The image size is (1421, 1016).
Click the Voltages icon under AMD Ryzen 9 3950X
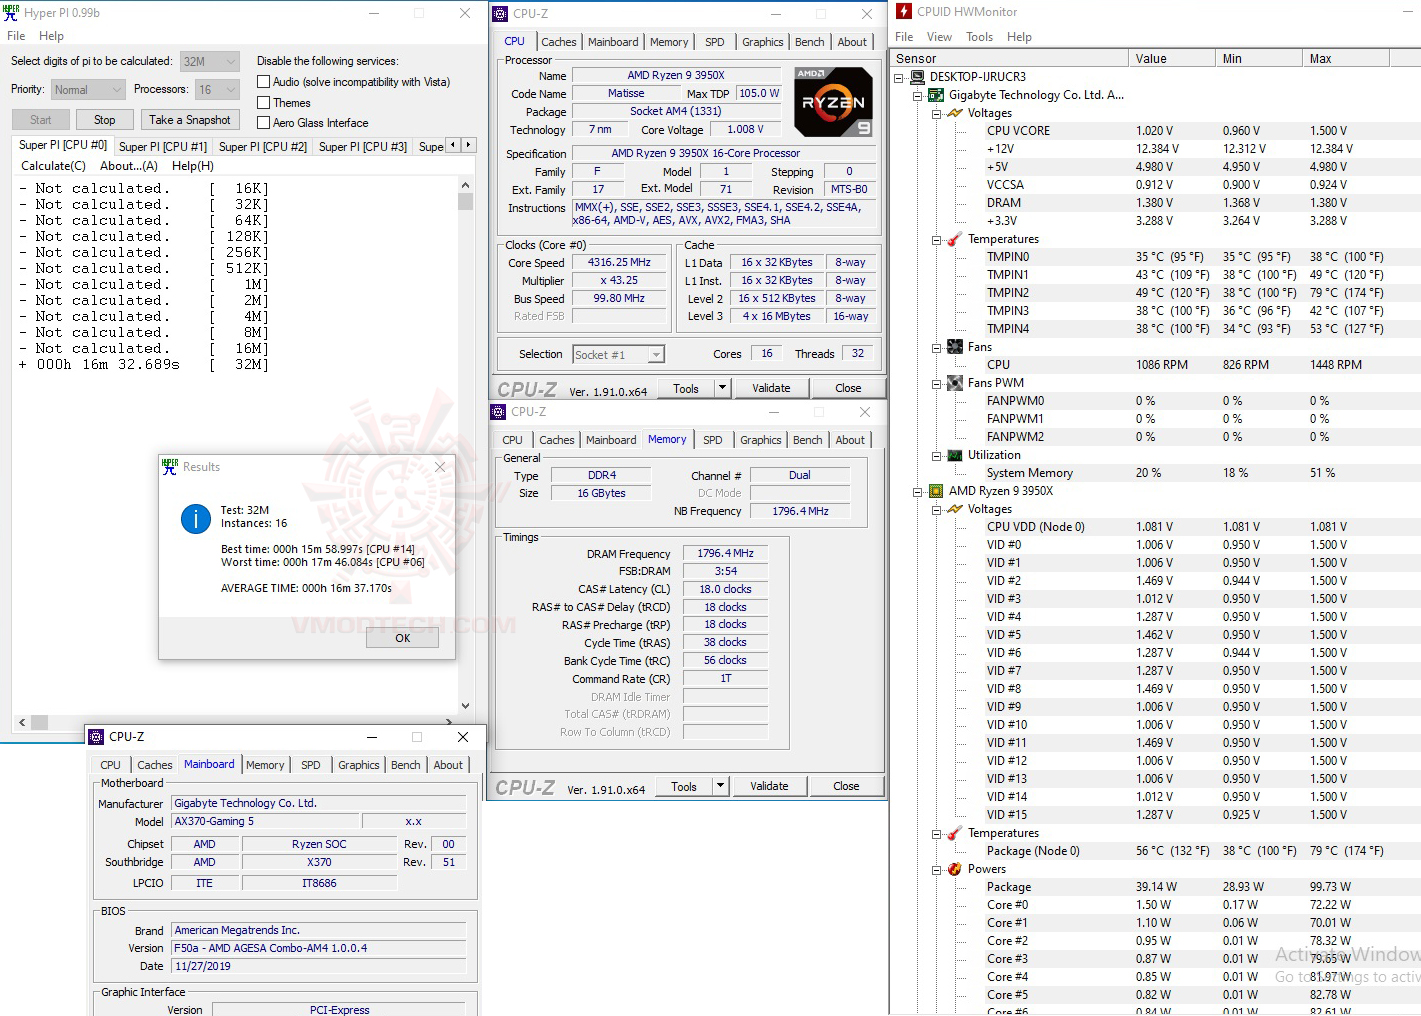954,509
